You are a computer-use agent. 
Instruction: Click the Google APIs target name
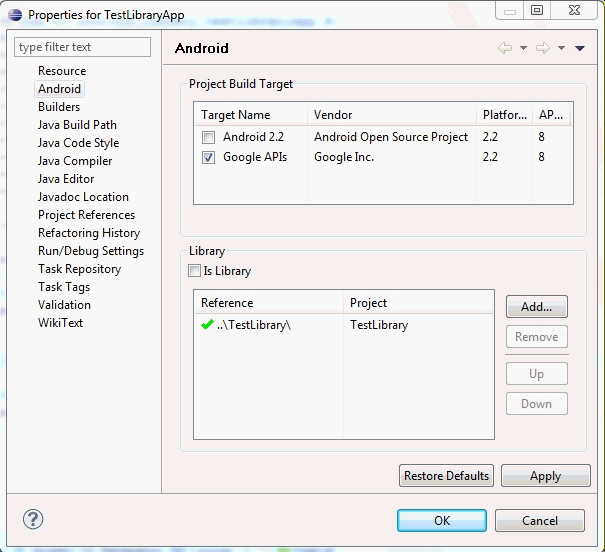pyautogui.click(x=255, y=157)
